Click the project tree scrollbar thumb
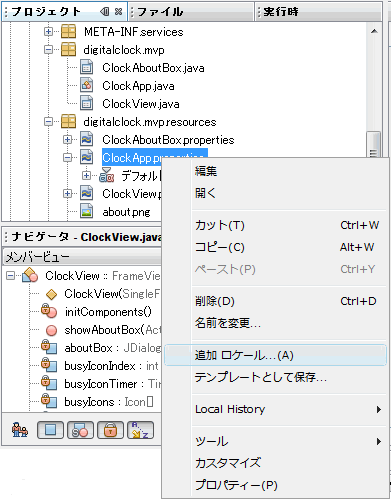 pos(373,144)
